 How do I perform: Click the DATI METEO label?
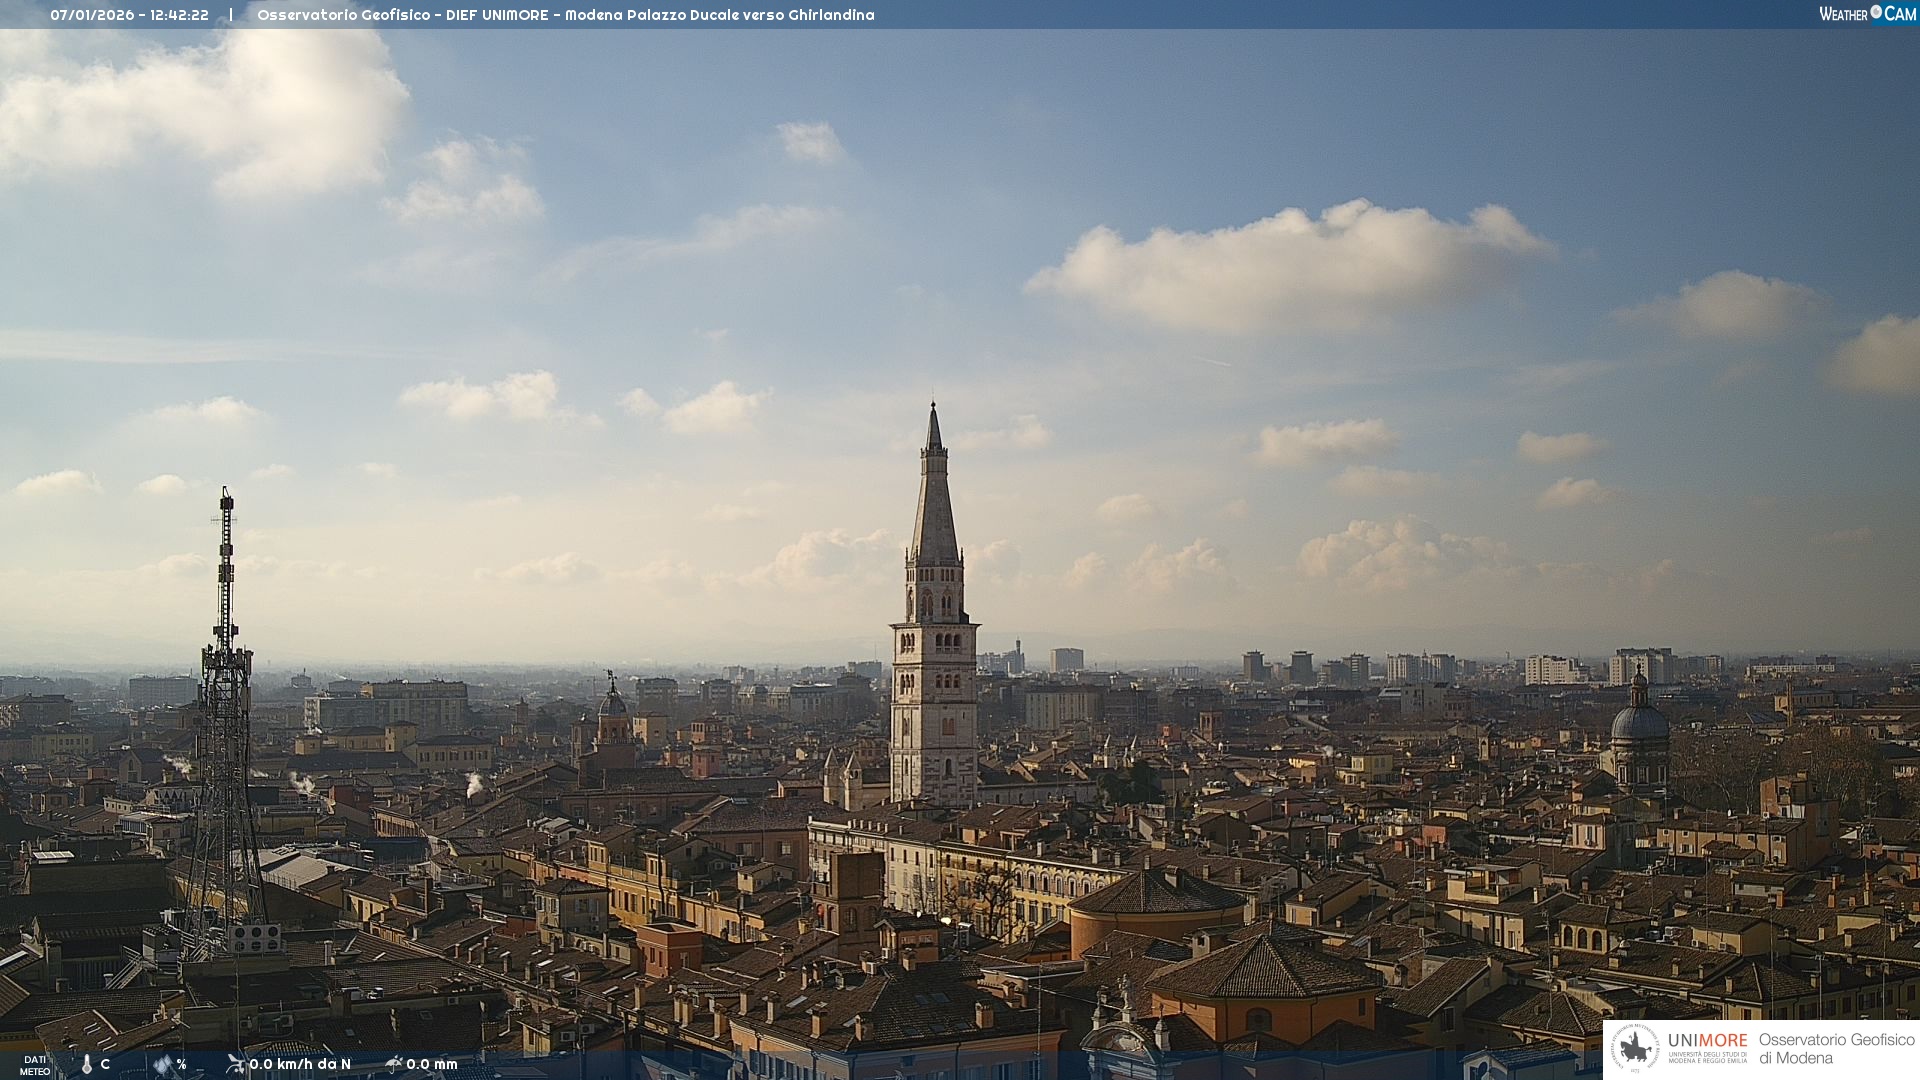[x=35, y=1065]
